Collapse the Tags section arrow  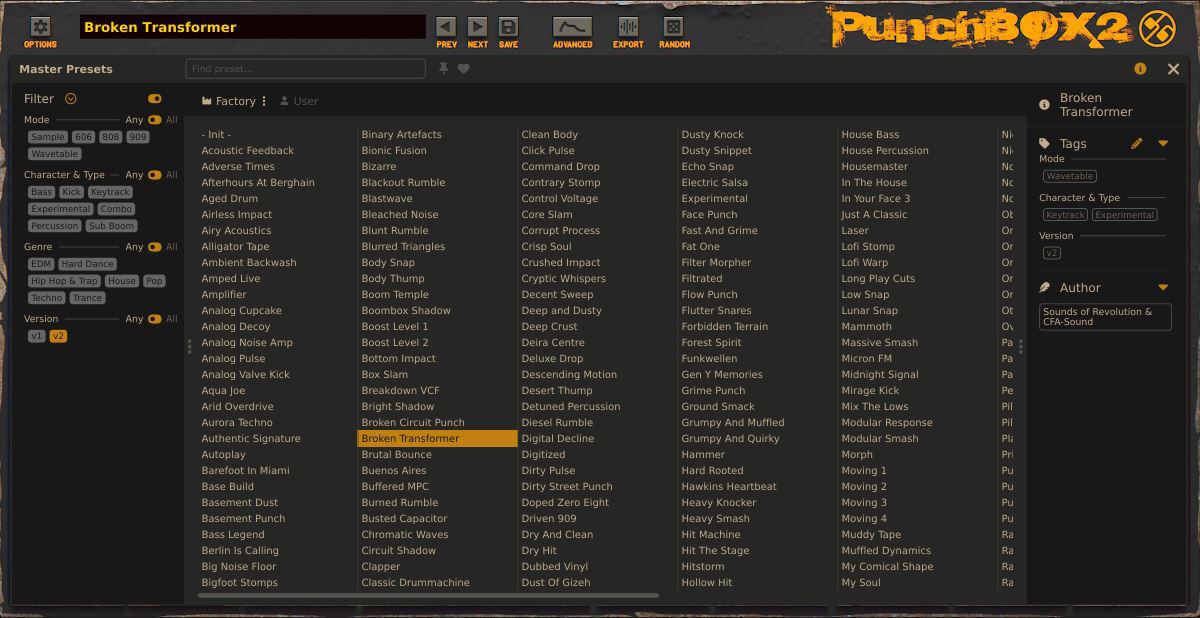pos(1163,144)
